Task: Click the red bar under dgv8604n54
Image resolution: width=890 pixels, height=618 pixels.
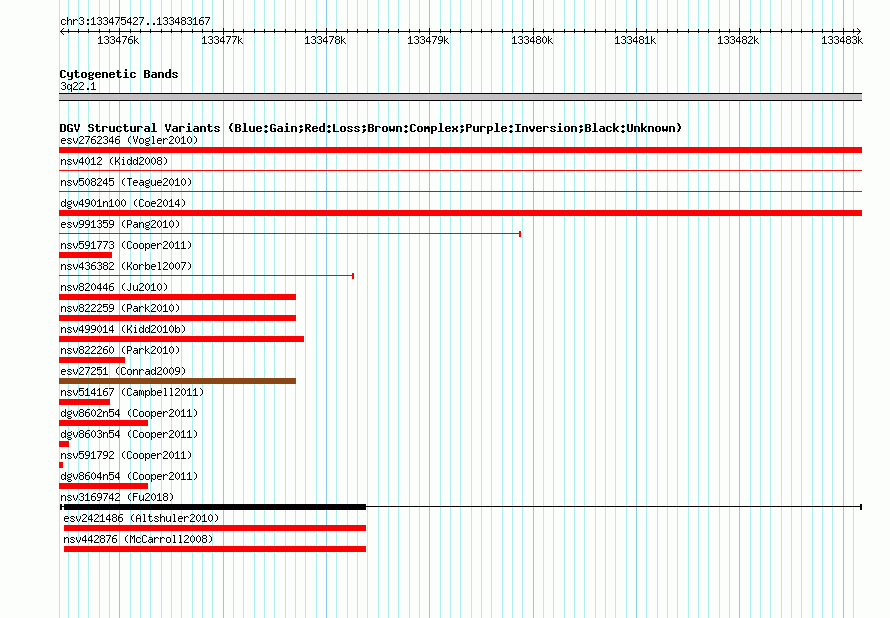Action: tap(103, 486)
